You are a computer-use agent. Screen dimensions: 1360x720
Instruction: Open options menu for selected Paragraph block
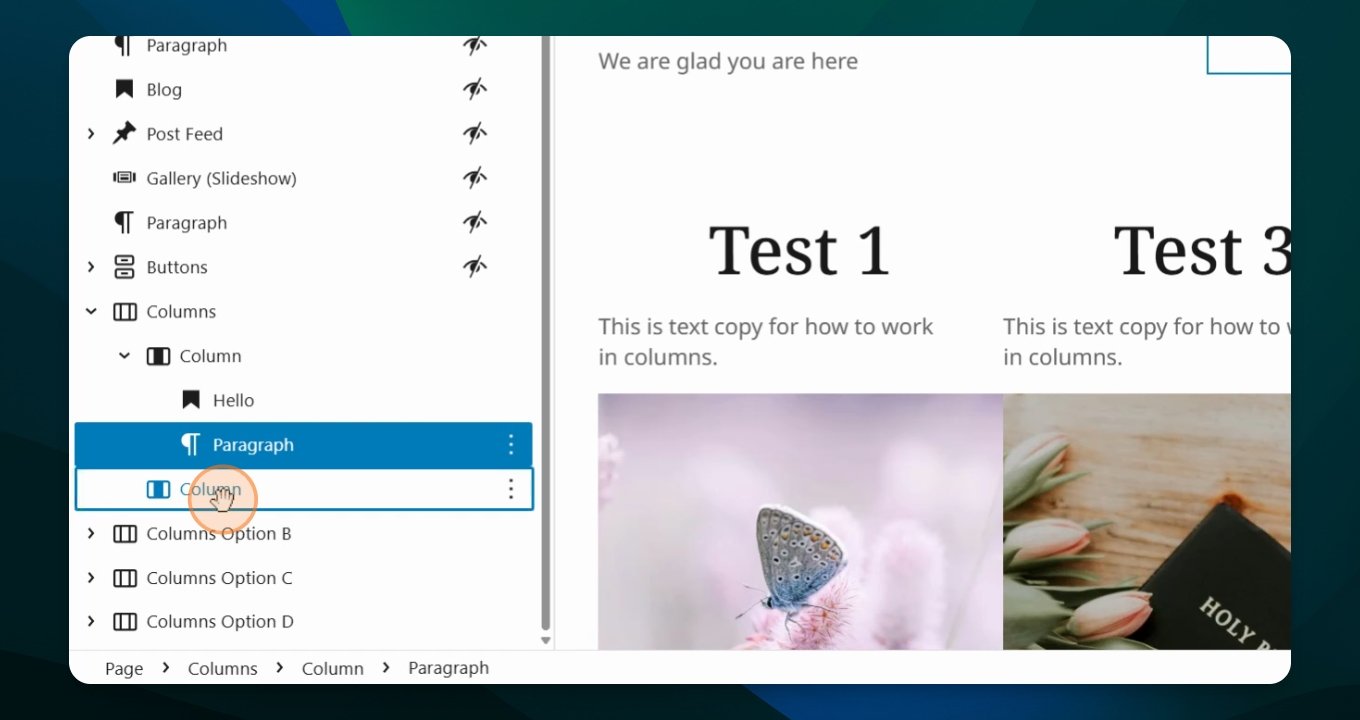click(x=511, y=444)
